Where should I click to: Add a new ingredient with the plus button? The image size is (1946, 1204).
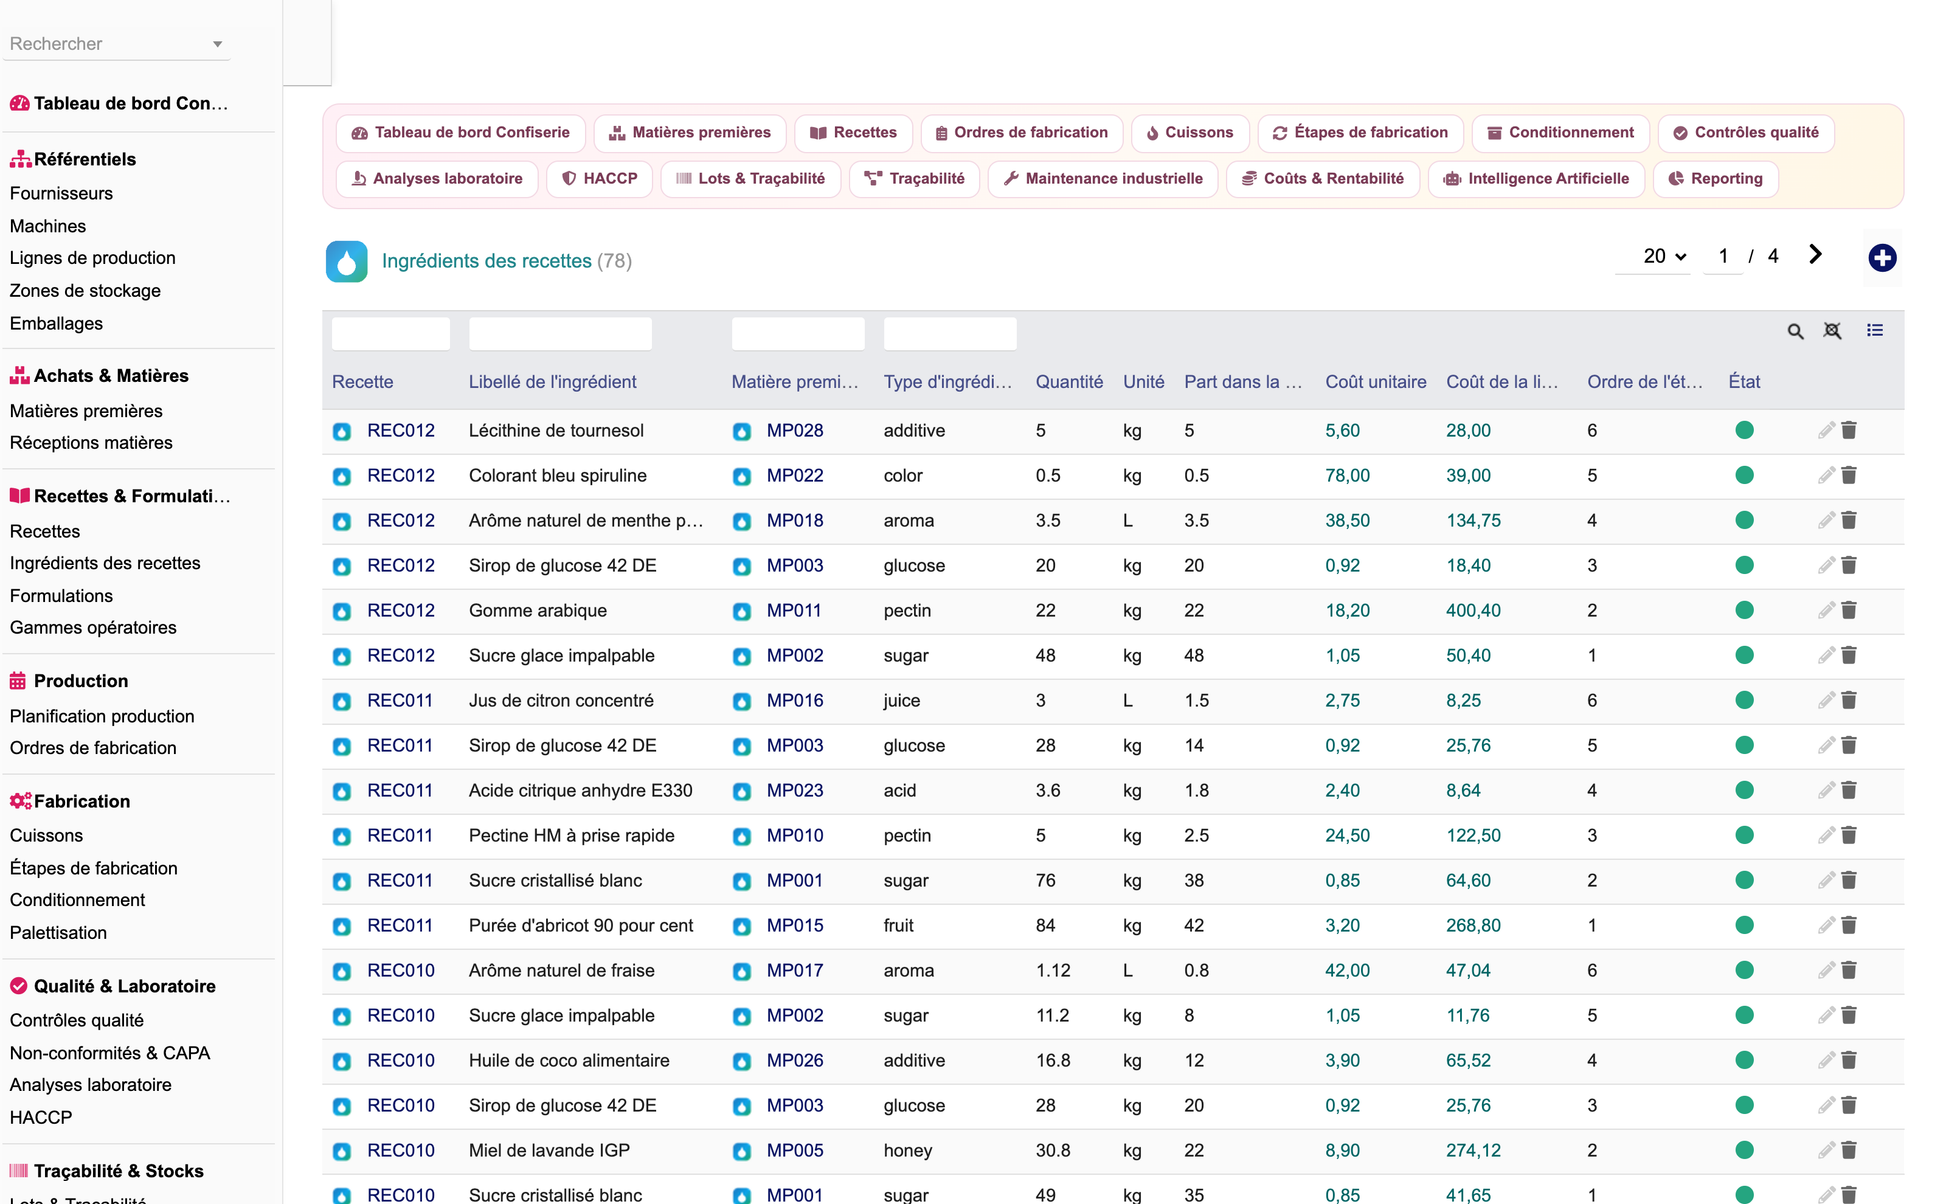(1882, 258)
